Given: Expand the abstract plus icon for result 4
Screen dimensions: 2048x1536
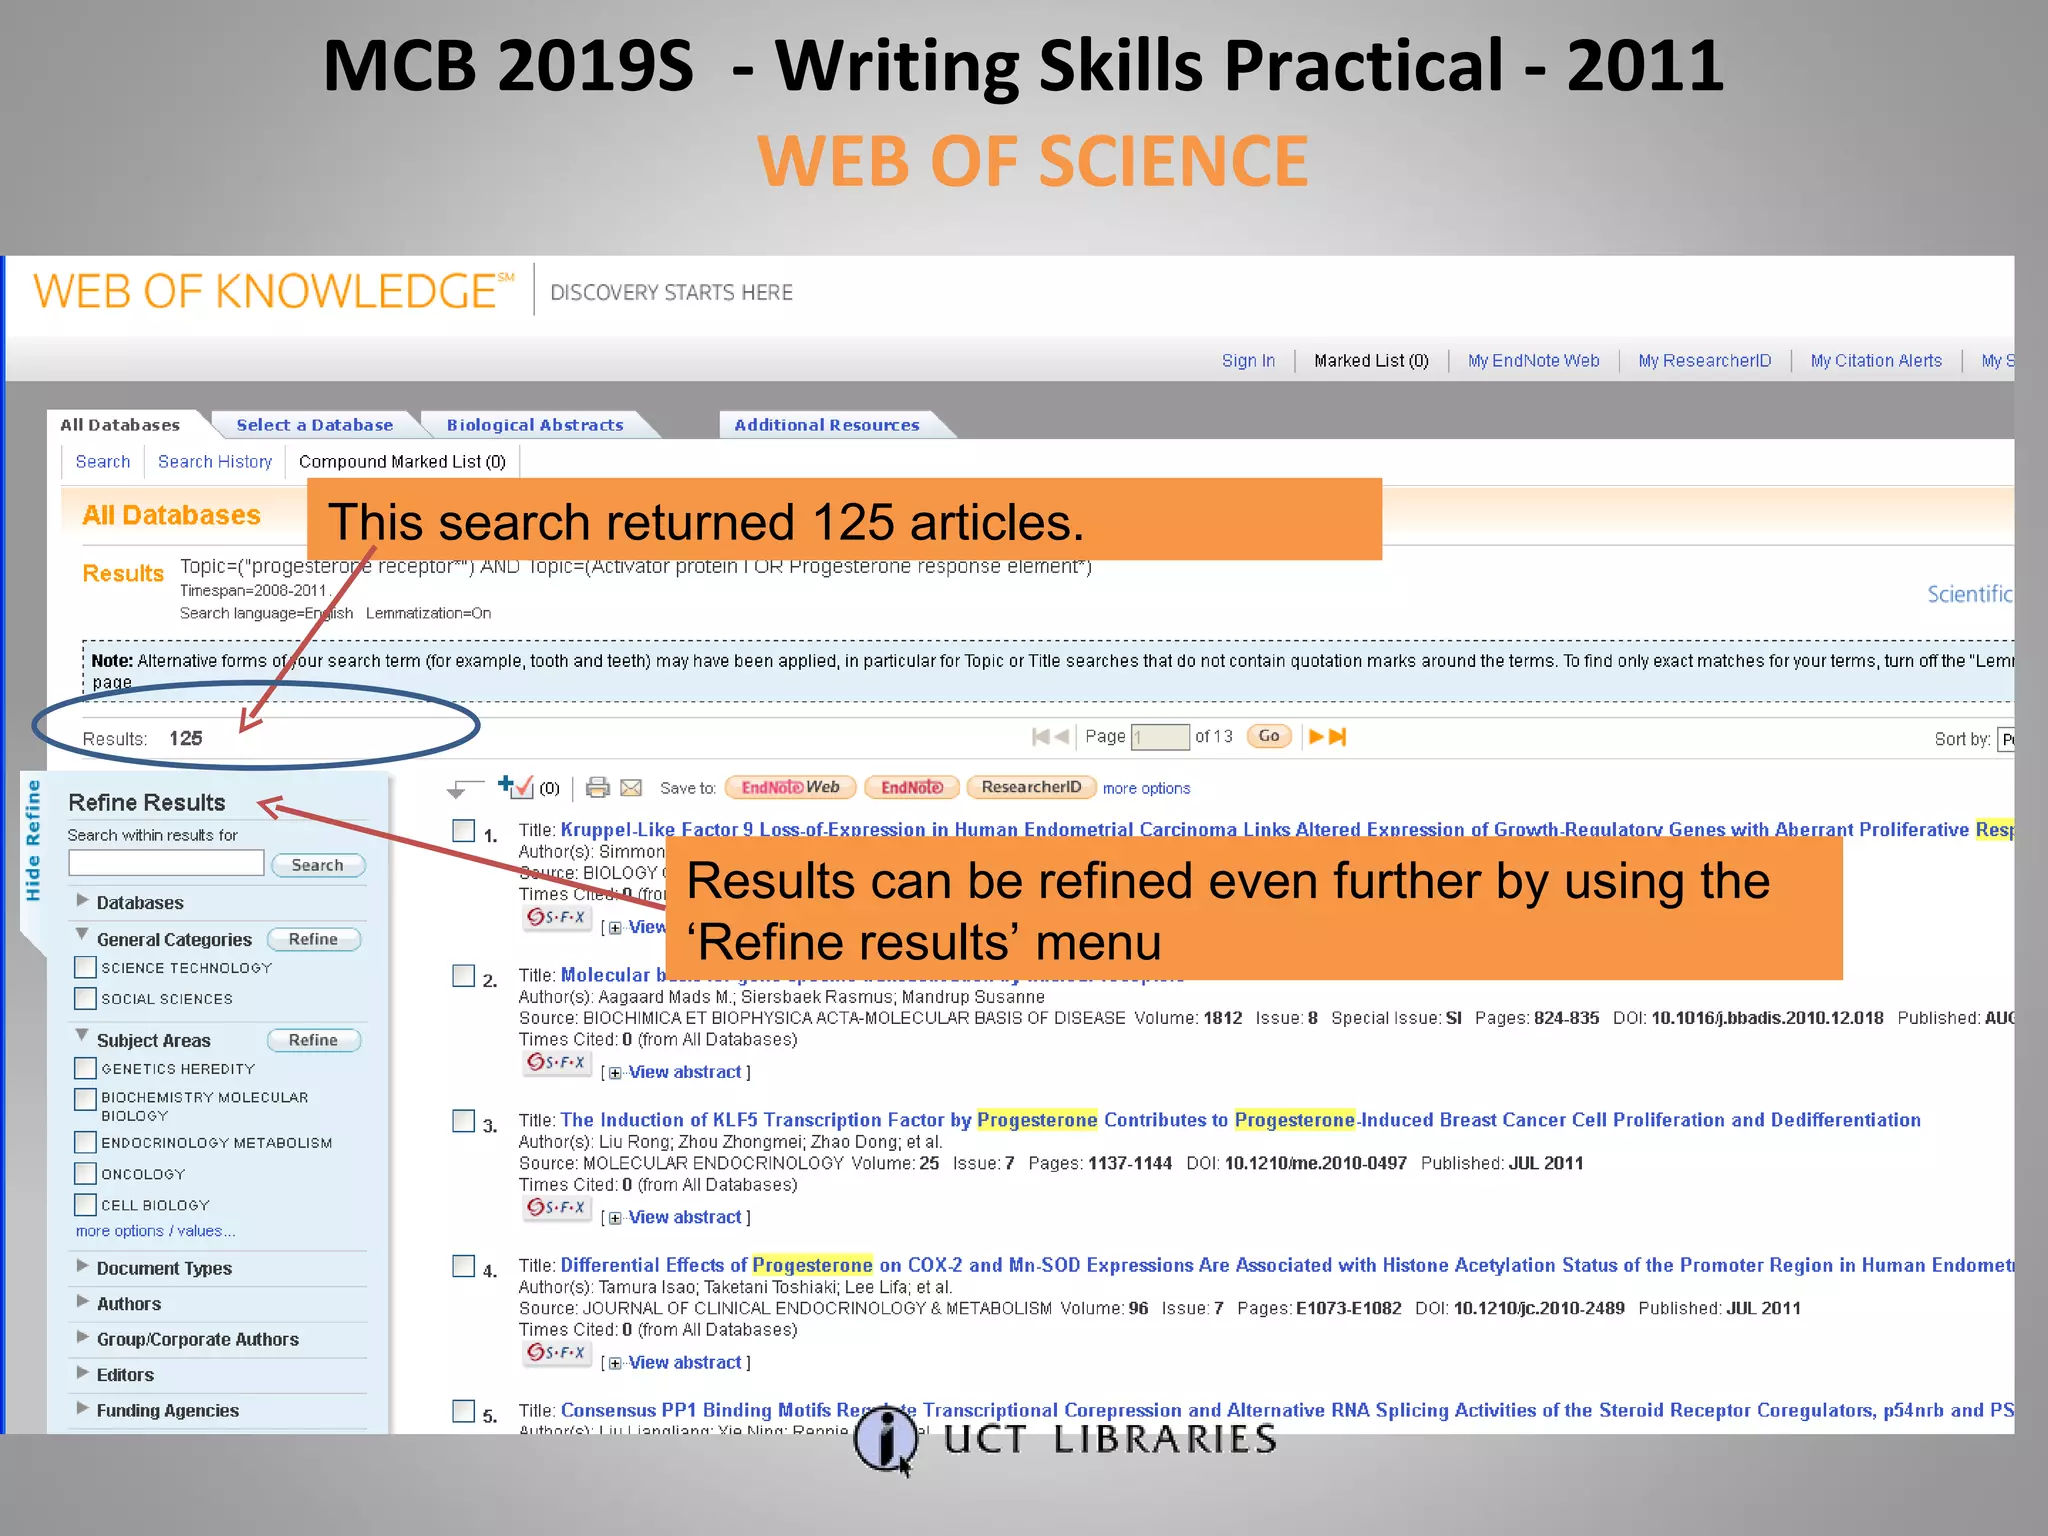Looking at the screenshot, I should tap(615, 1363).
